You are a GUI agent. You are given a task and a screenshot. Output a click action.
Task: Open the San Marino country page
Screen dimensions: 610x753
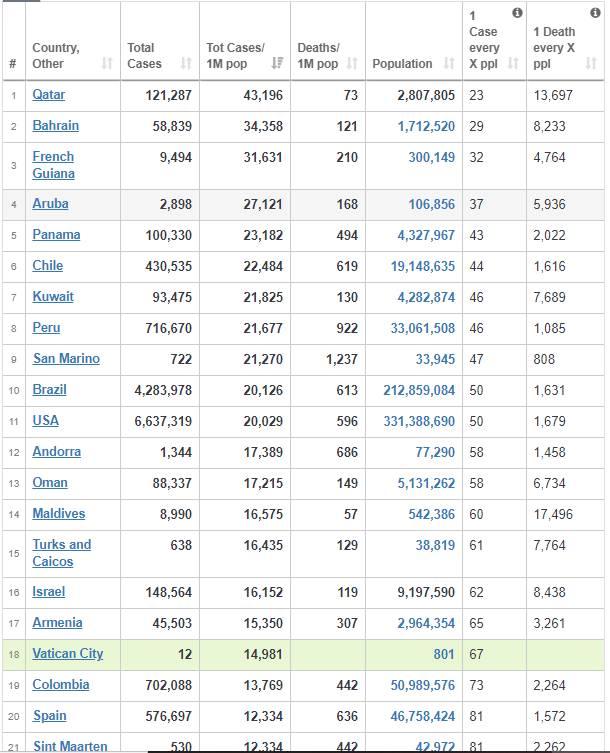tap(66, 359)
